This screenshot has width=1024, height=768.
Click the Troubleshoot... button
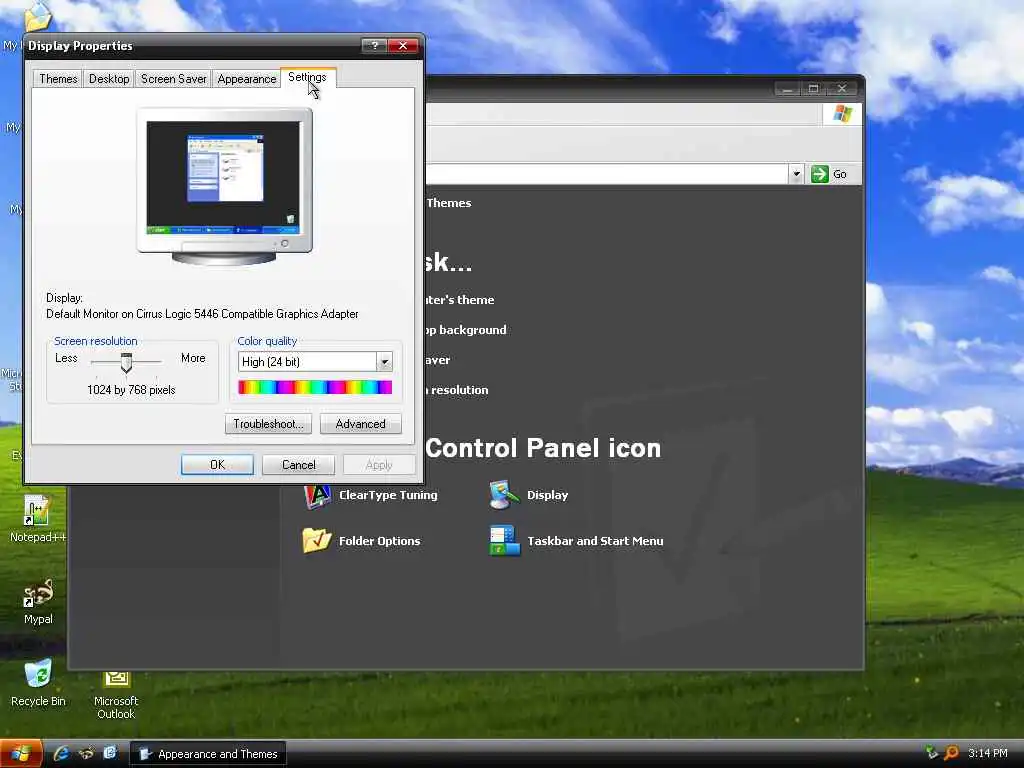[268, 424]
